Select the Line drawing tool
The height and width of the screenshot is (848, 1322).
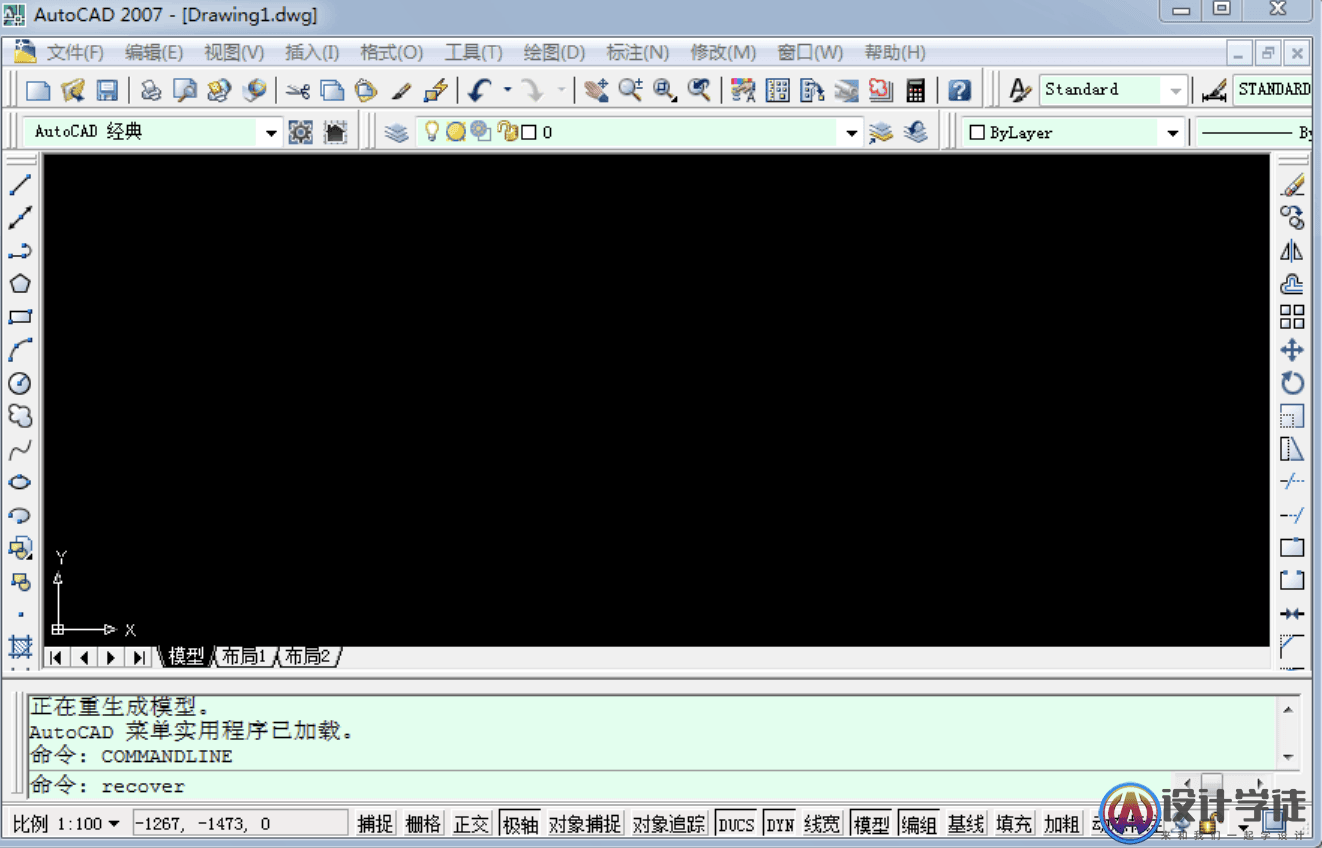[20, 185]
